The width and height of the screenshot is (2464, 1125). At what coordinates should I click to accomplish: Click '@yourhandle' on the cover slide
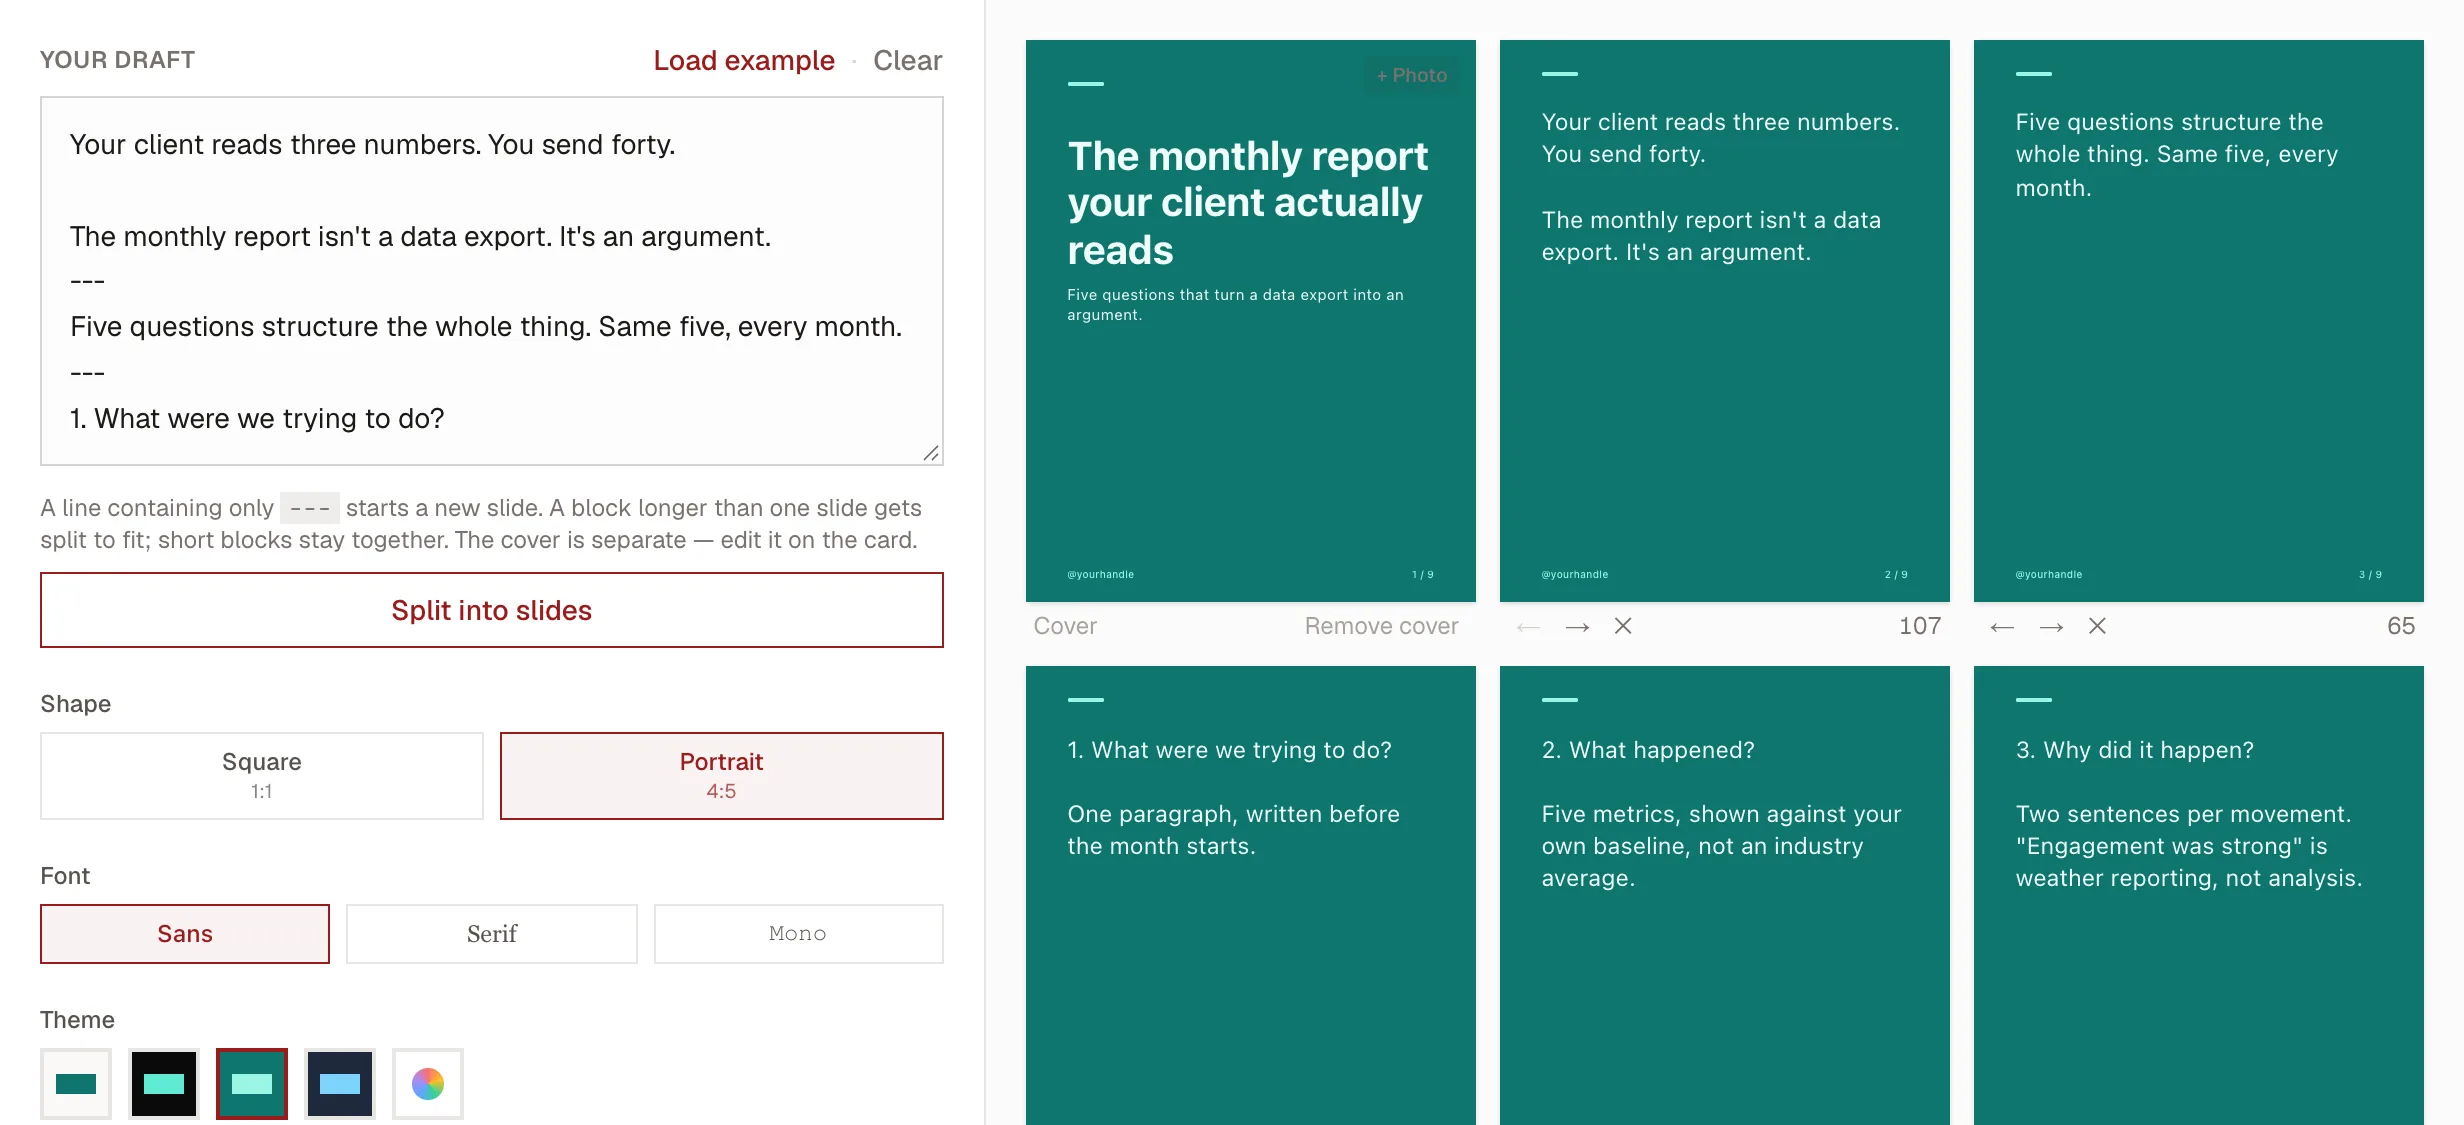1100,575
